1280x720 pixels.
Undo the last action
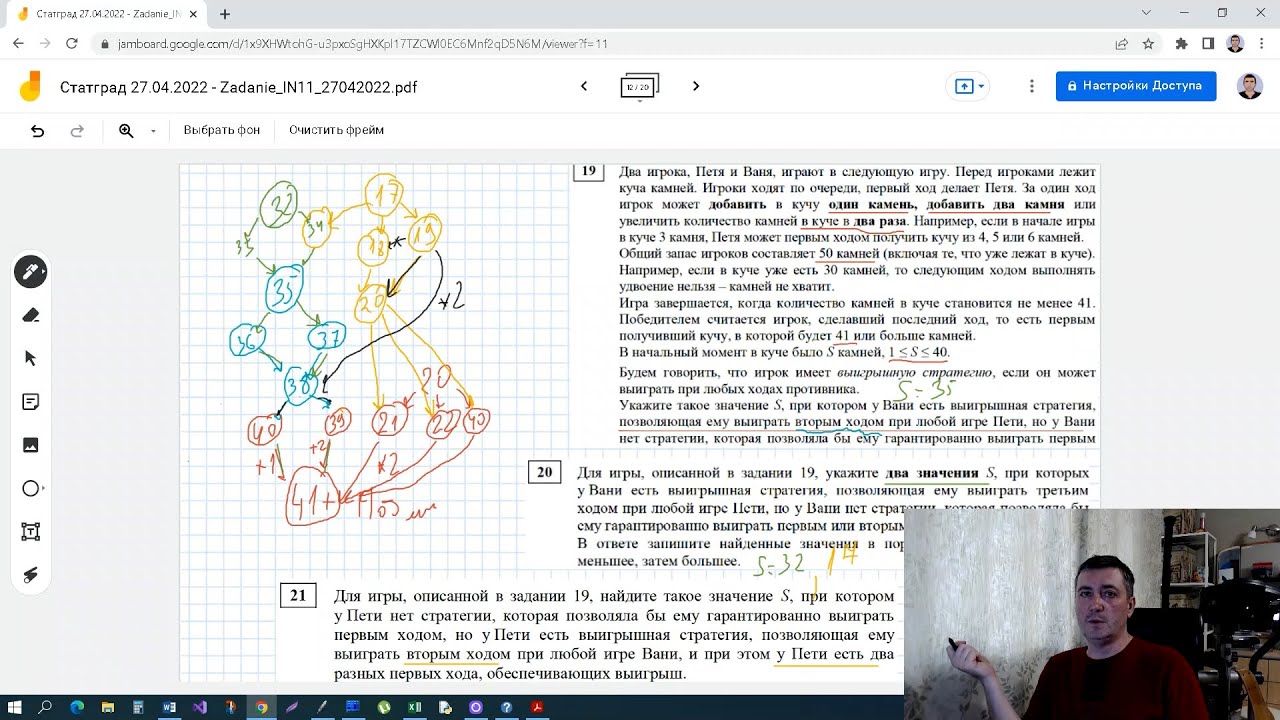37,130
